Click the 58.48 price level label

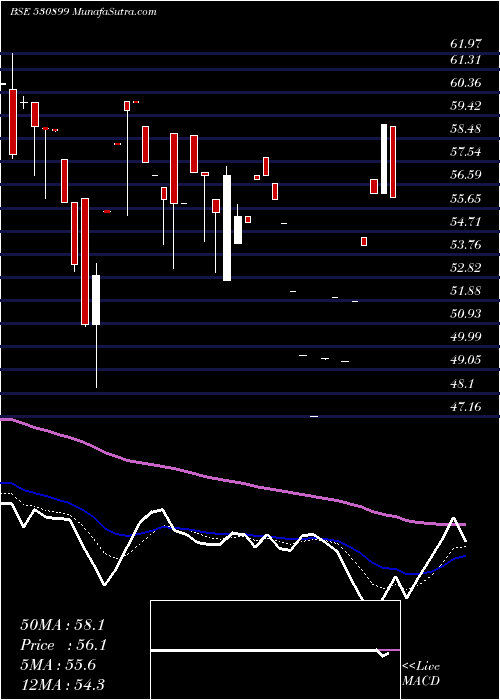pyautogui.click(x=466, y=129)
